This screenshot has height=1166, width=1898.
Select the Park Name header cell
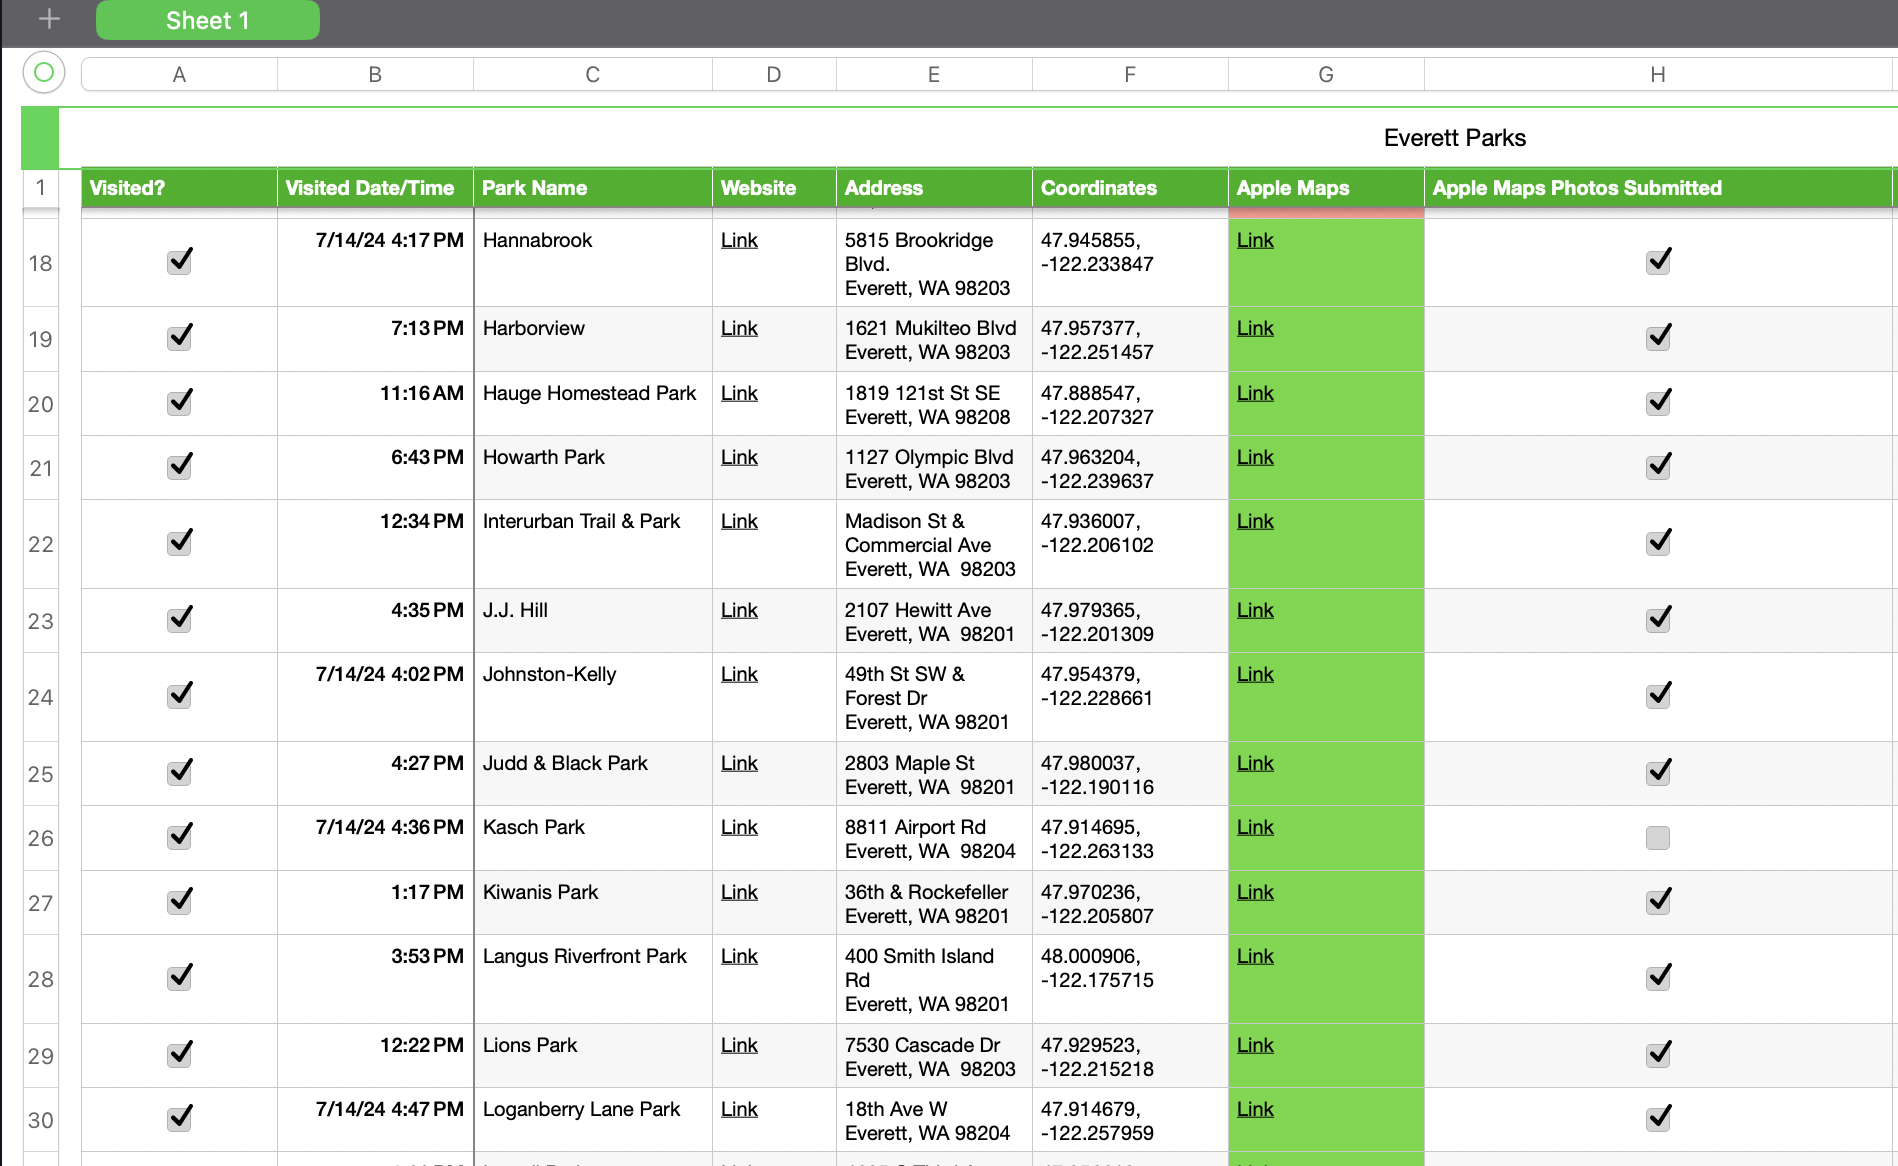[x=592, y=187]
